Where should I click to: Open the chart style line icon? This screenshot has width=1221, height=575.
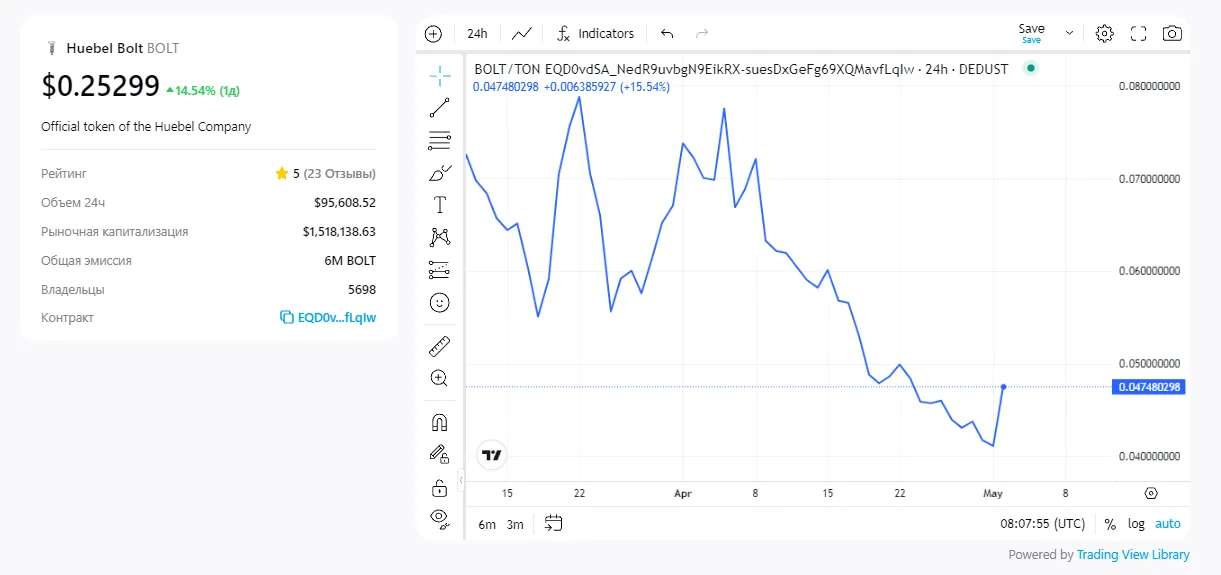pos(522,33)
